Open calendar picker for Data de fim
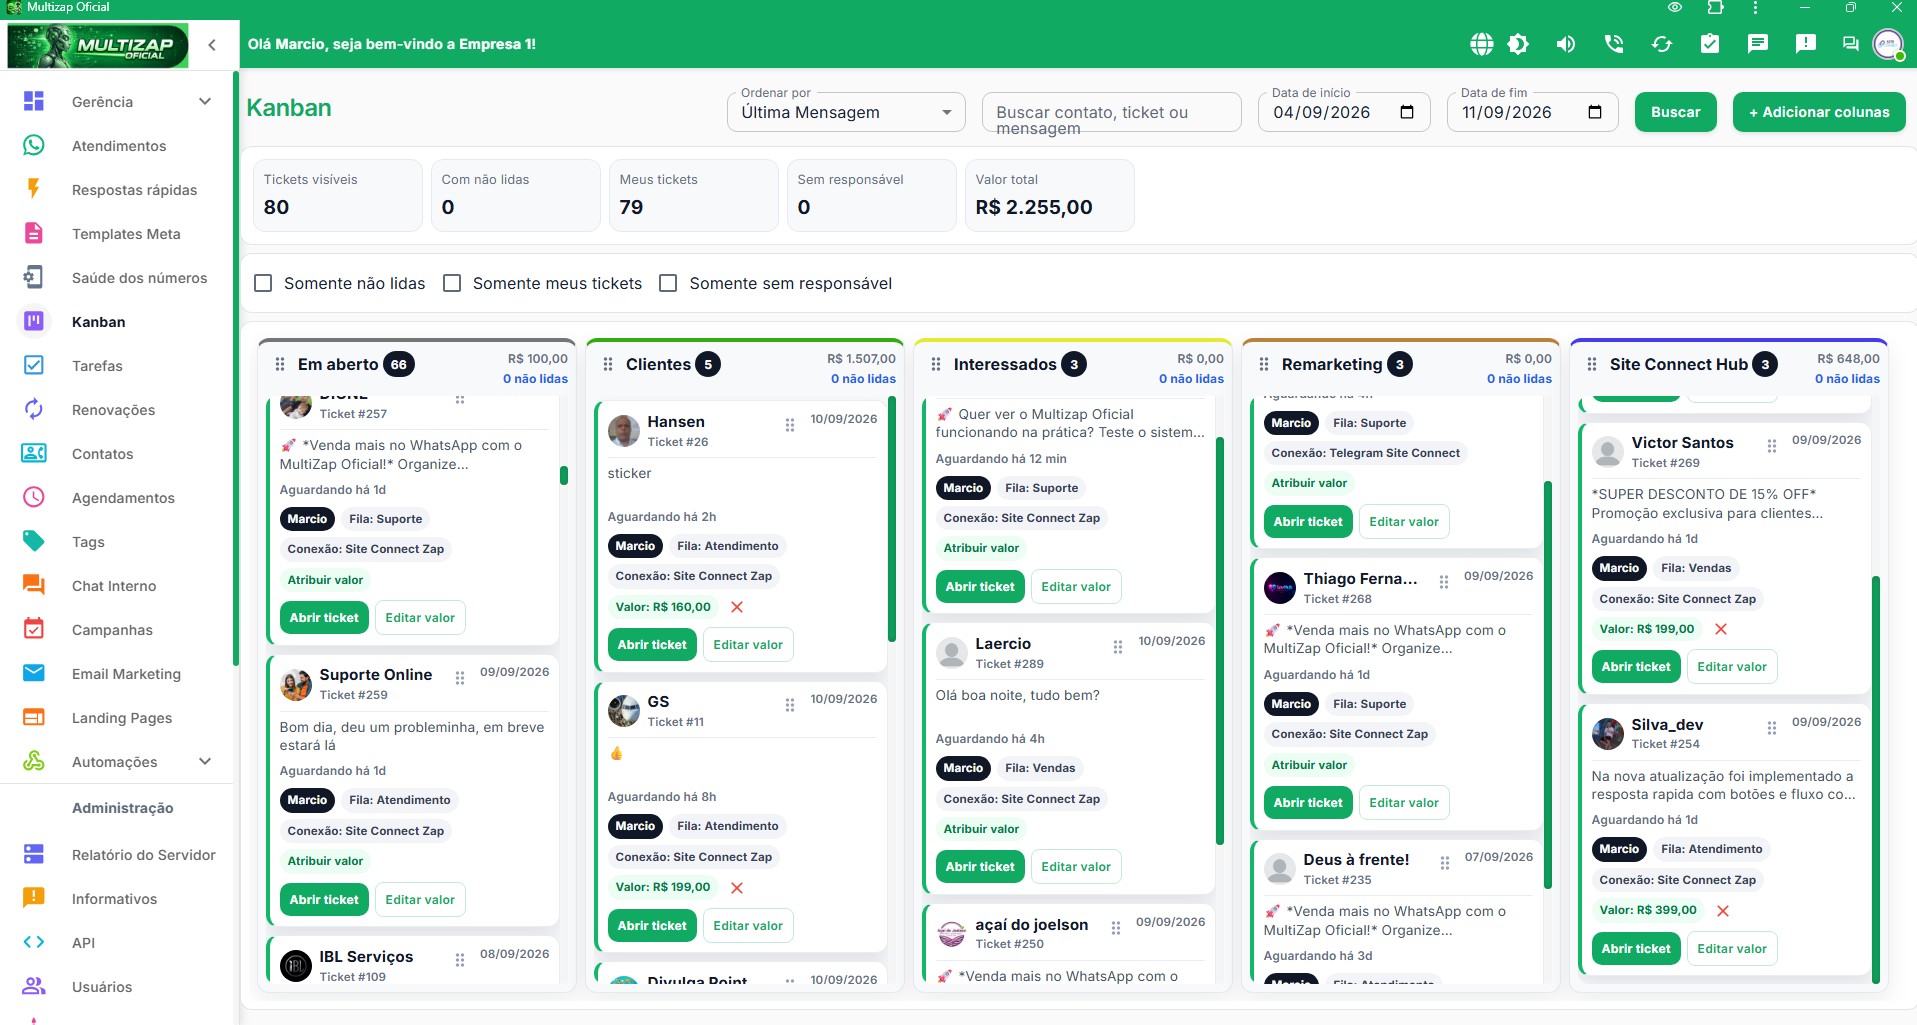 tap(1595, 112)
